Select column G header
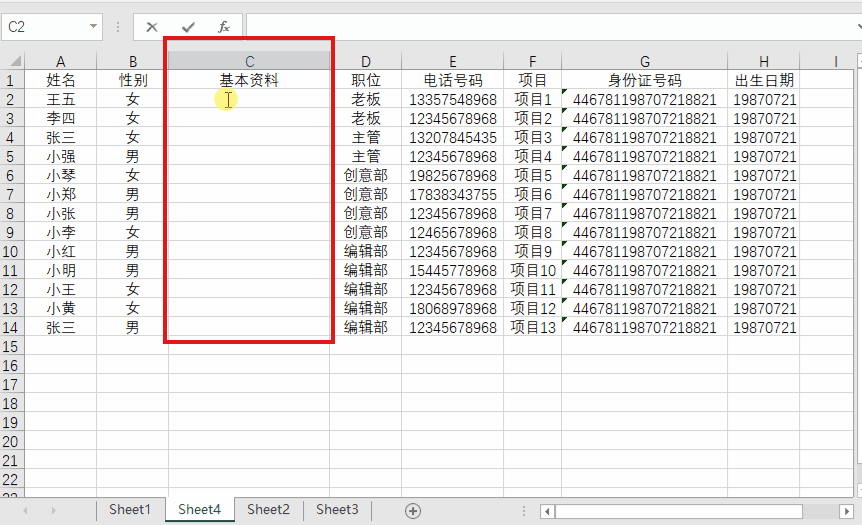Screen dimensions: 862x525 [x=644, y=61]
